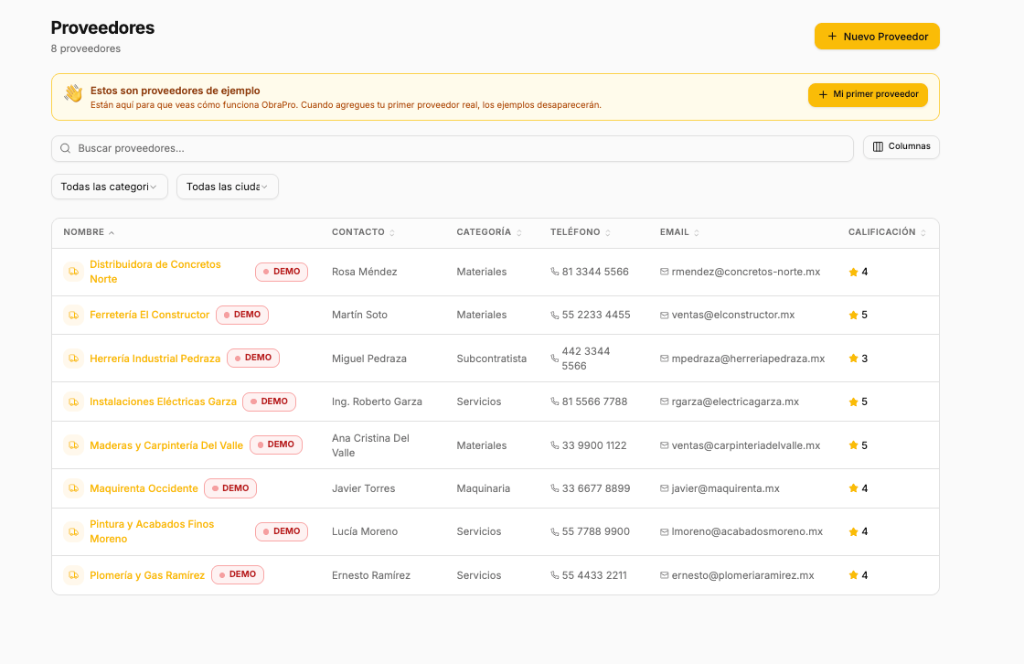
Task: Click the envelope icon next to javier@maquirenta.mx
Action: (664, 488)
